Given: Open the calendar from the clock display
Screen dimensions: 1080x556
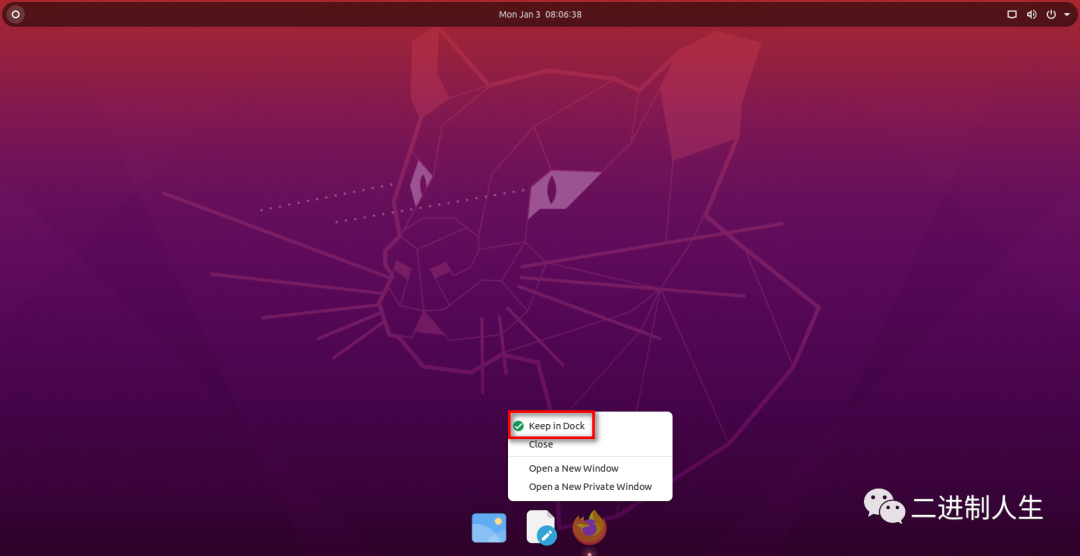Looking at the screenshot, I should point(540,14).
